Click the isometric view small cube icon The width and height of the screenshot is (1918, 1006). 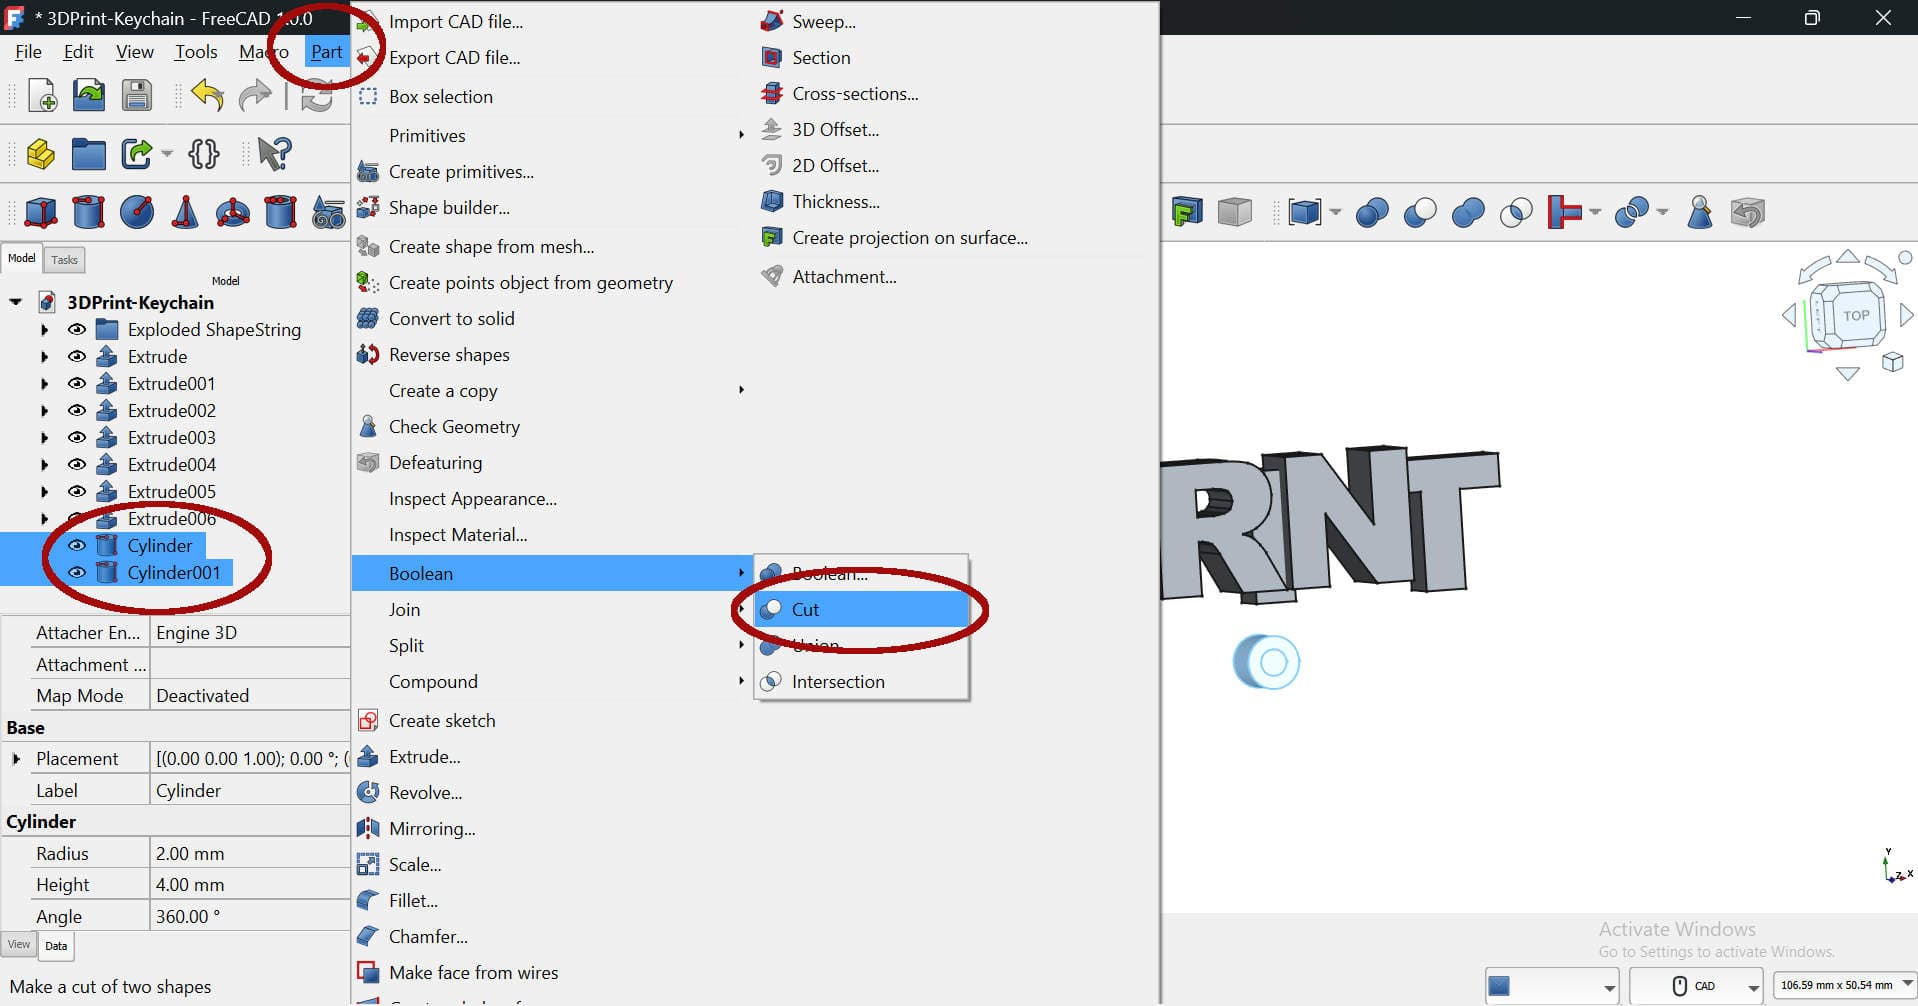click(1892, 362)
